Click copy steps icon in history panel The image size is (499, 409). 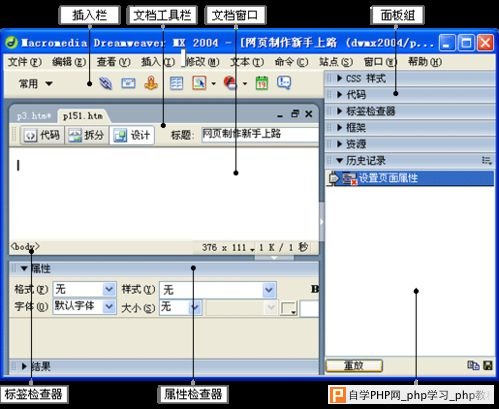pos(473,366)
